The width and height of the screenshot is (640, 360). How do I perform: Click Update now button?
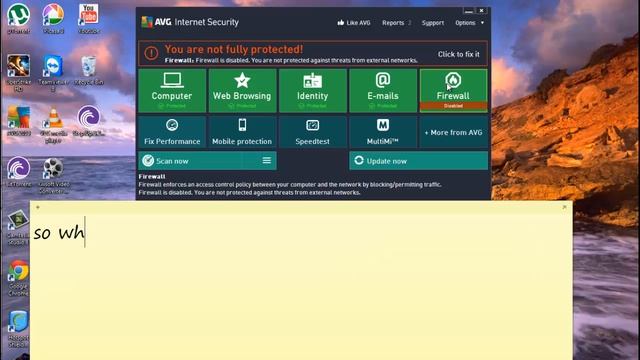[418, 161]
